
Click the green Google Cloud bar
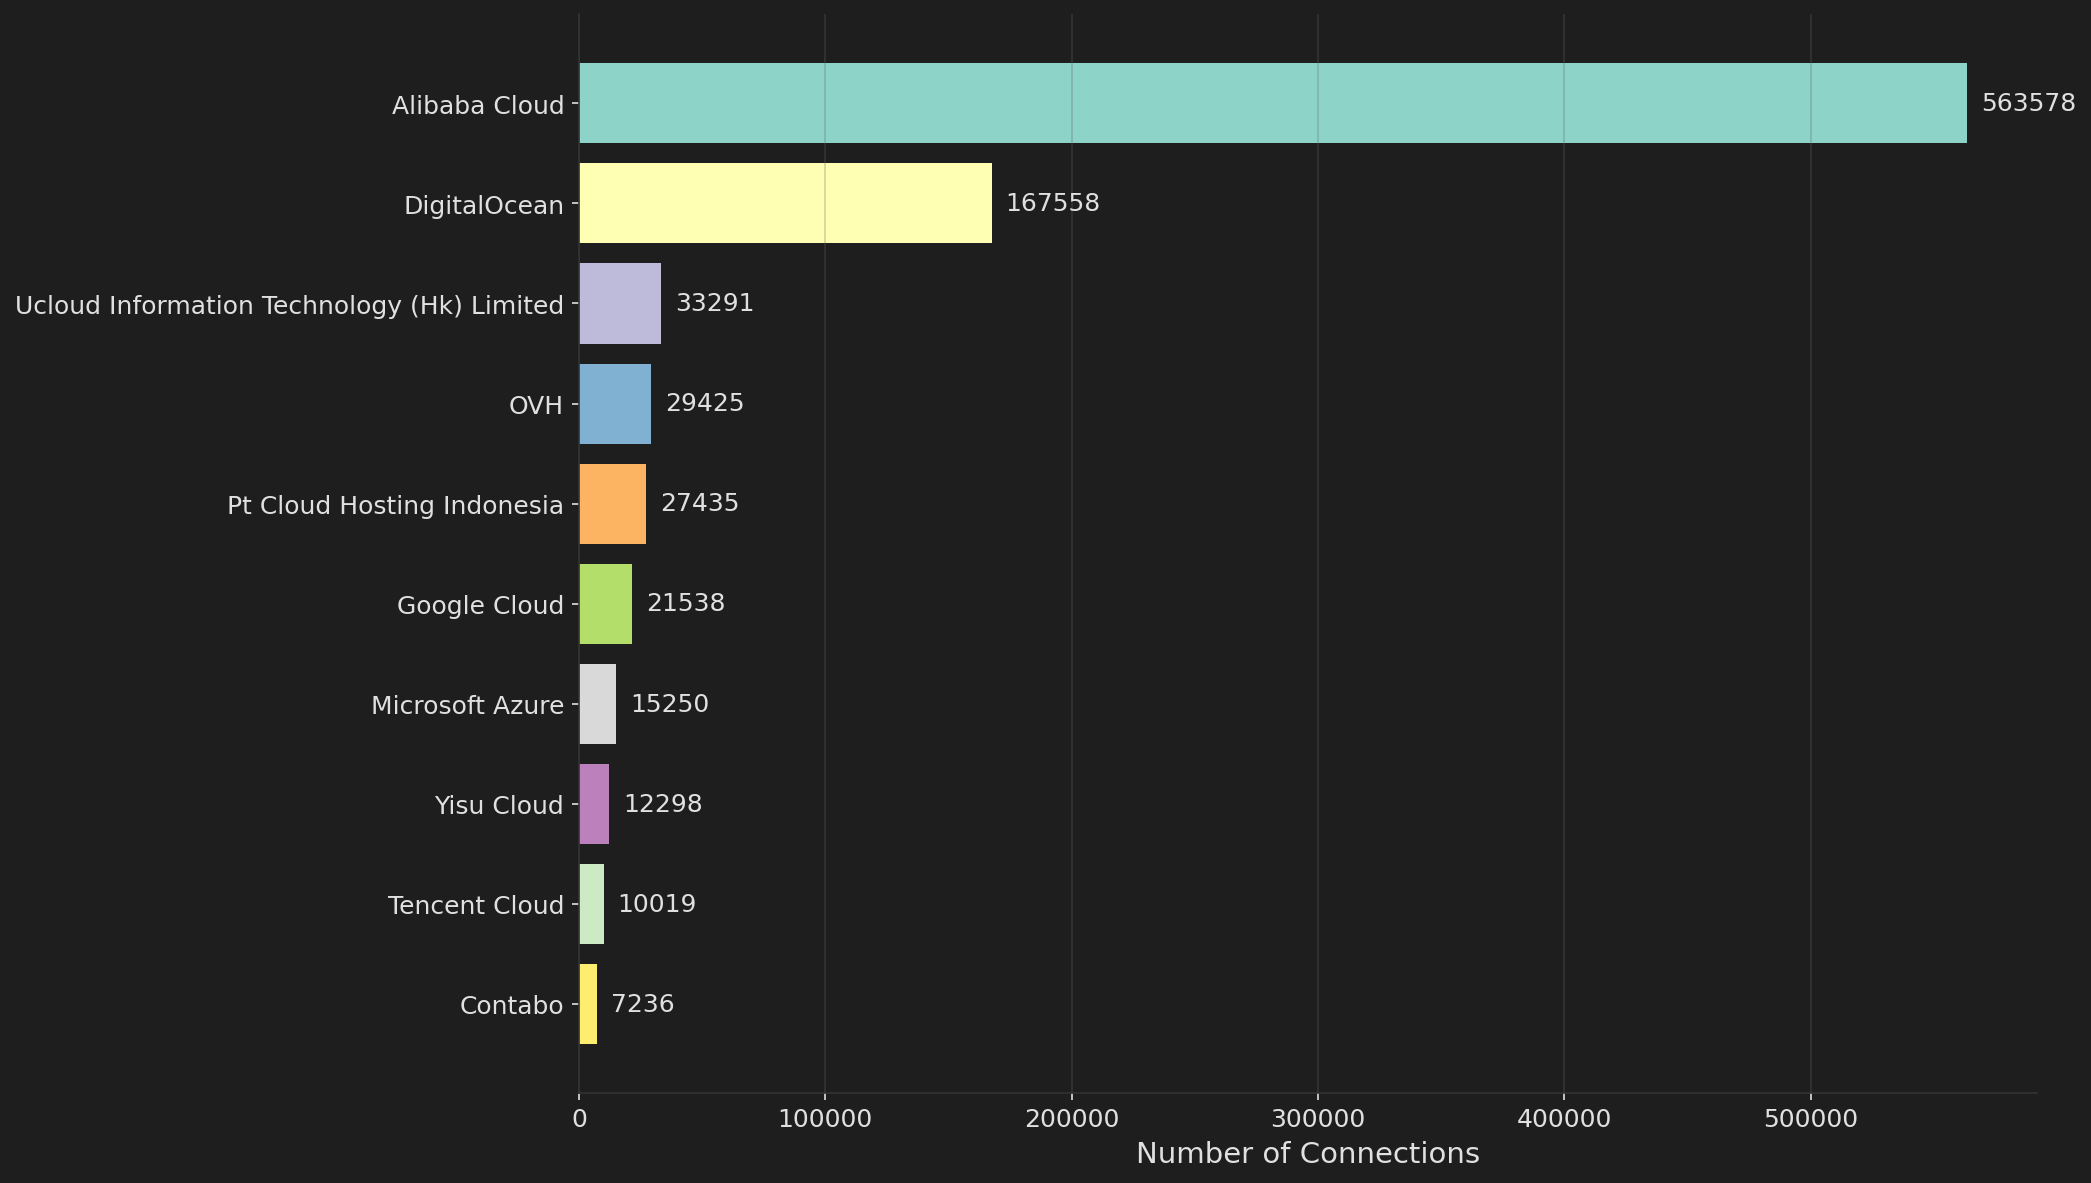tap(605, 604)
